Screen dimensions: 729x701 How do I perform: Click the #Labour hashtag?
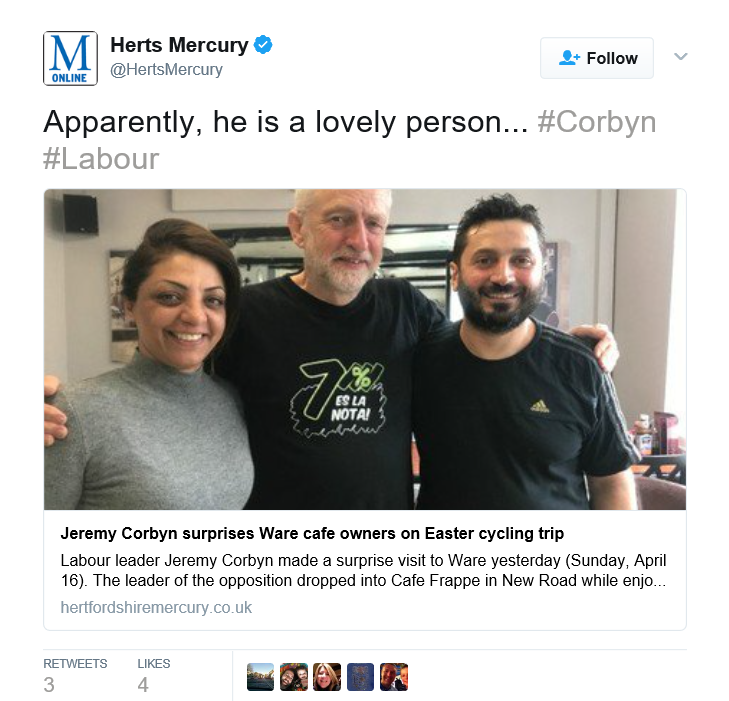[101, 159]
